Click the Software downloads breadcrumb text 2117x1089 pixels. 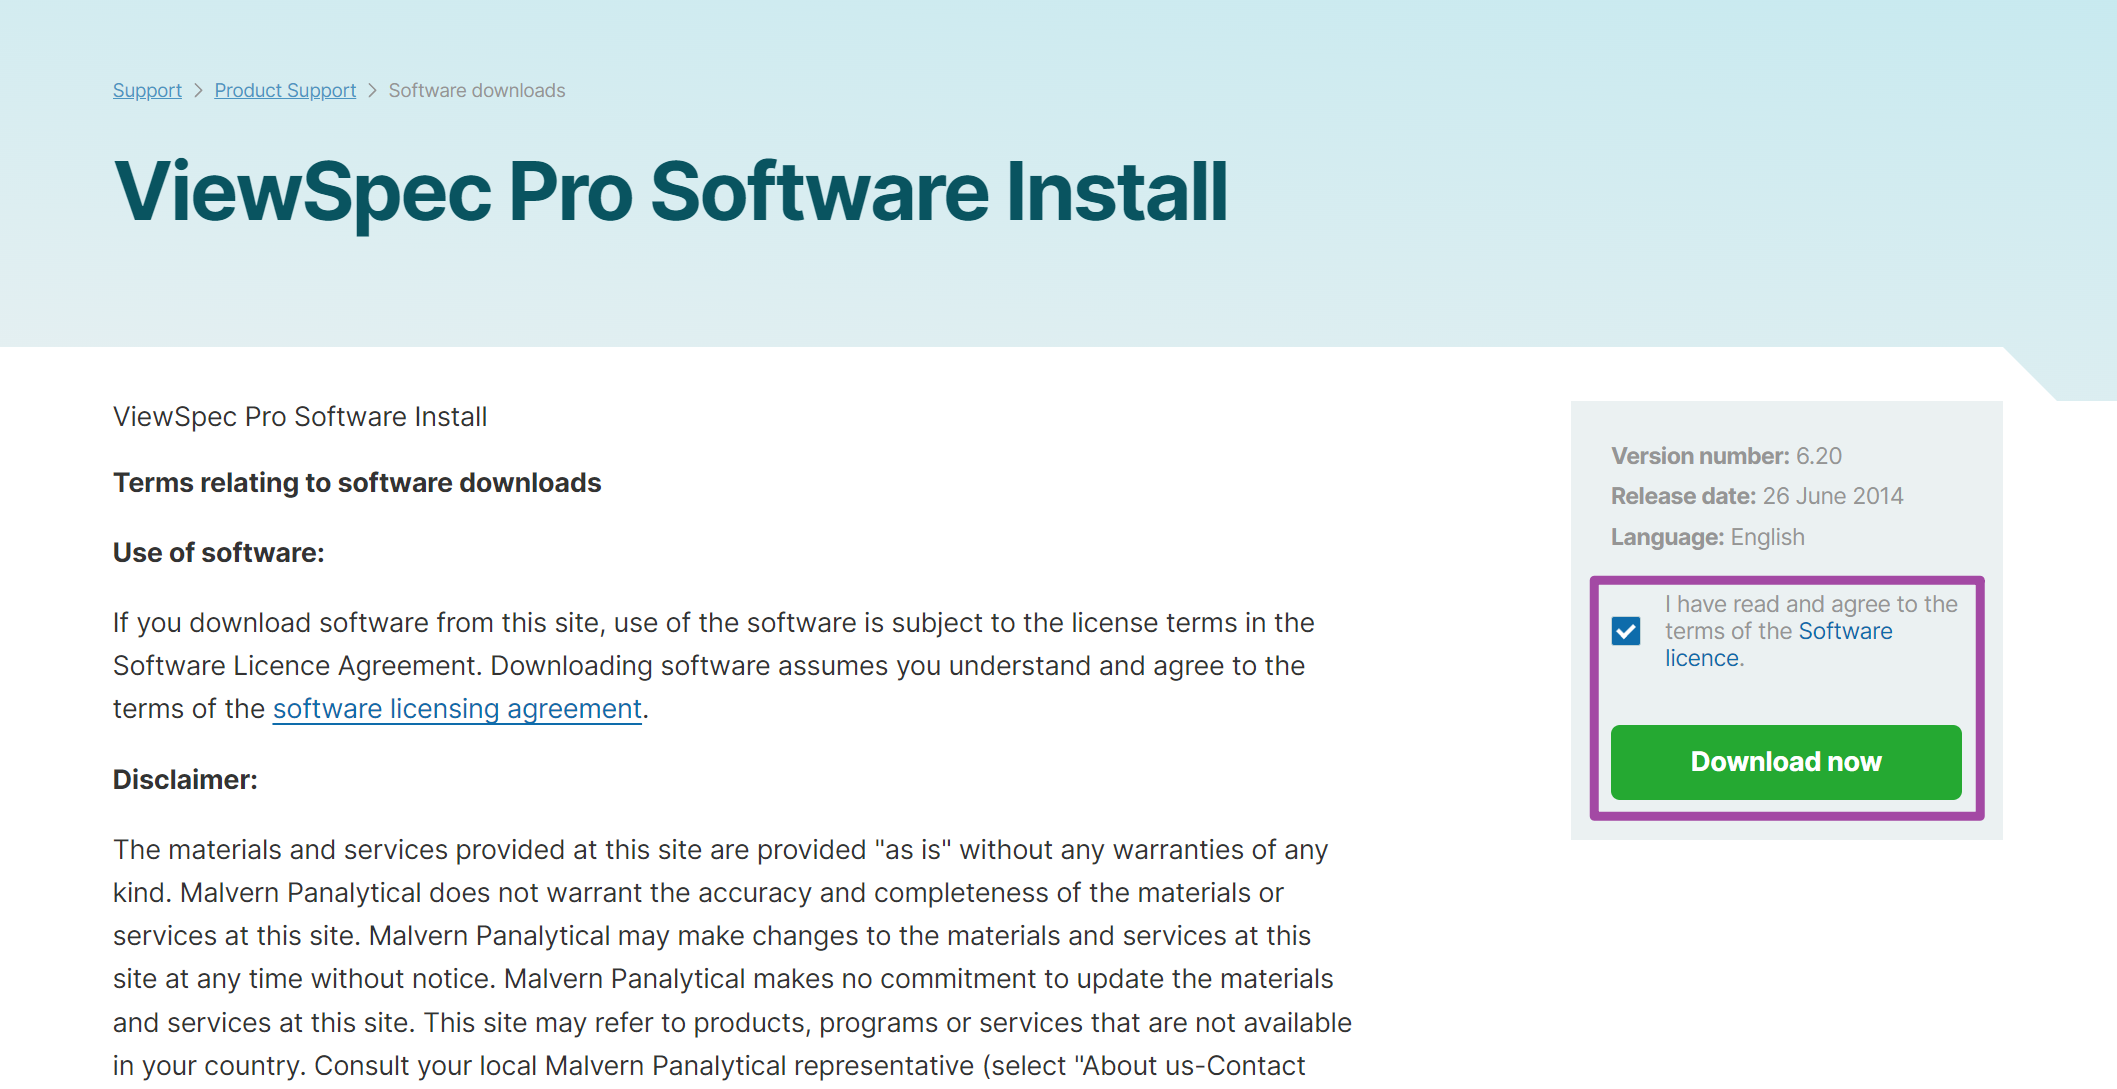[476, 90]
